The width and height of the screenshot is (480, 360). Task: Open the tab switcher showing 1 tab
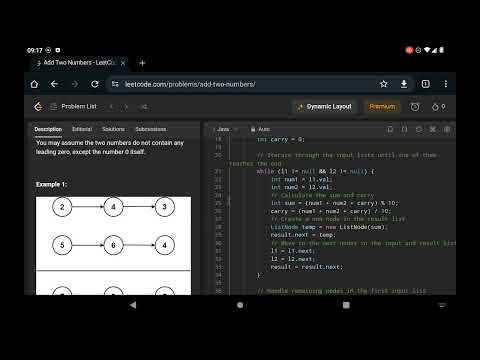point(425,84)
